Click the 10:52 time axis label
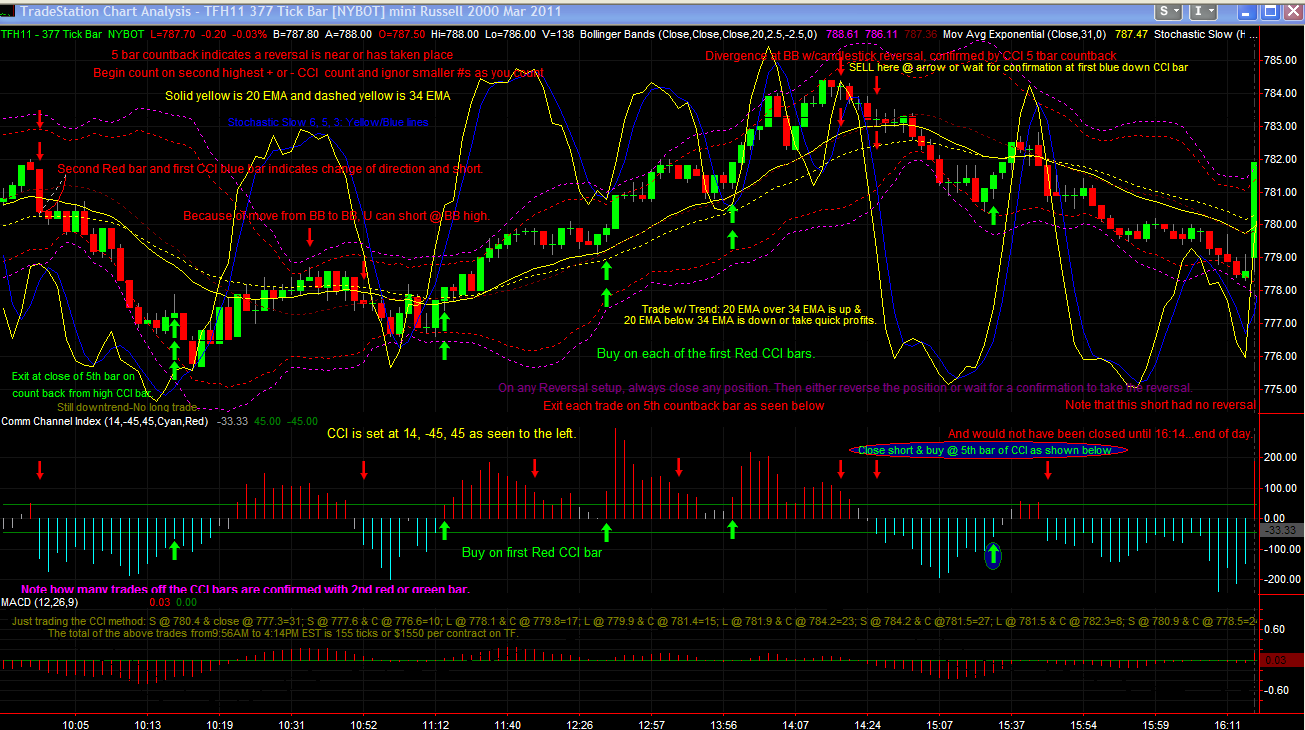Image resolution: width=1305 pixels, height=730 pixels. tap(364, 724)
